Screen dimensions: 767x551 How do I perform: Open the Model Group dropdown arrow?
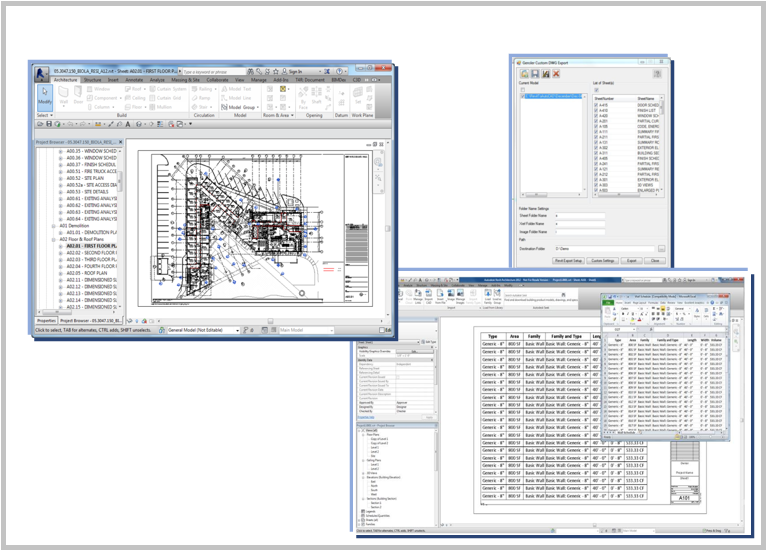pos(258,107)
